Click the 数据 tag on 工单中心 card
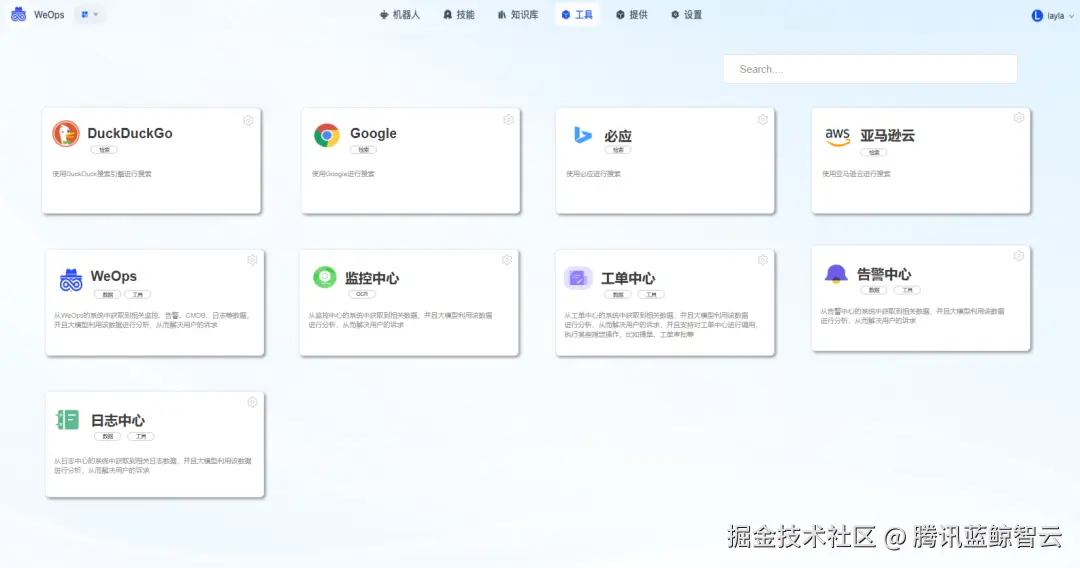Screen dimensions: 1080x568 click(618, 295)
